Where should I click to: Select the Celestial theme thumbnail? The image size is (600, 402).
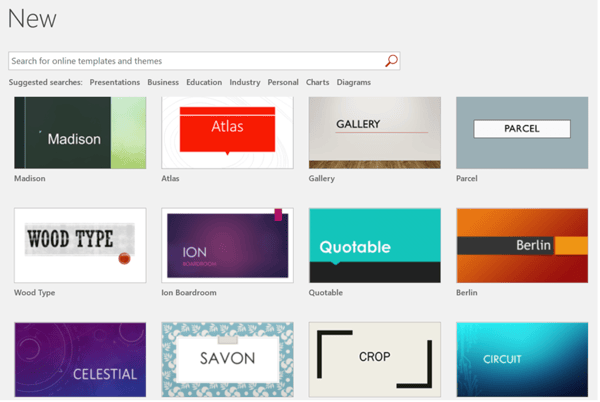[x=80, y=360]
